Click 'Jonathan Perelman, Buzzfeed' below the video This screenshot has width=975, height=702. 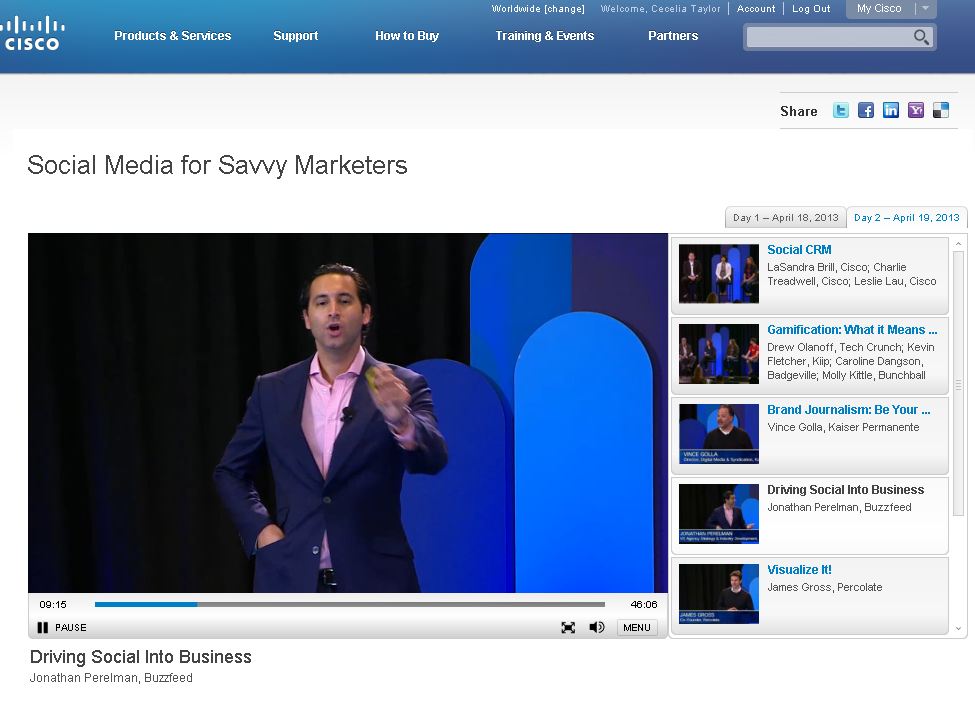tap(111, 678)
